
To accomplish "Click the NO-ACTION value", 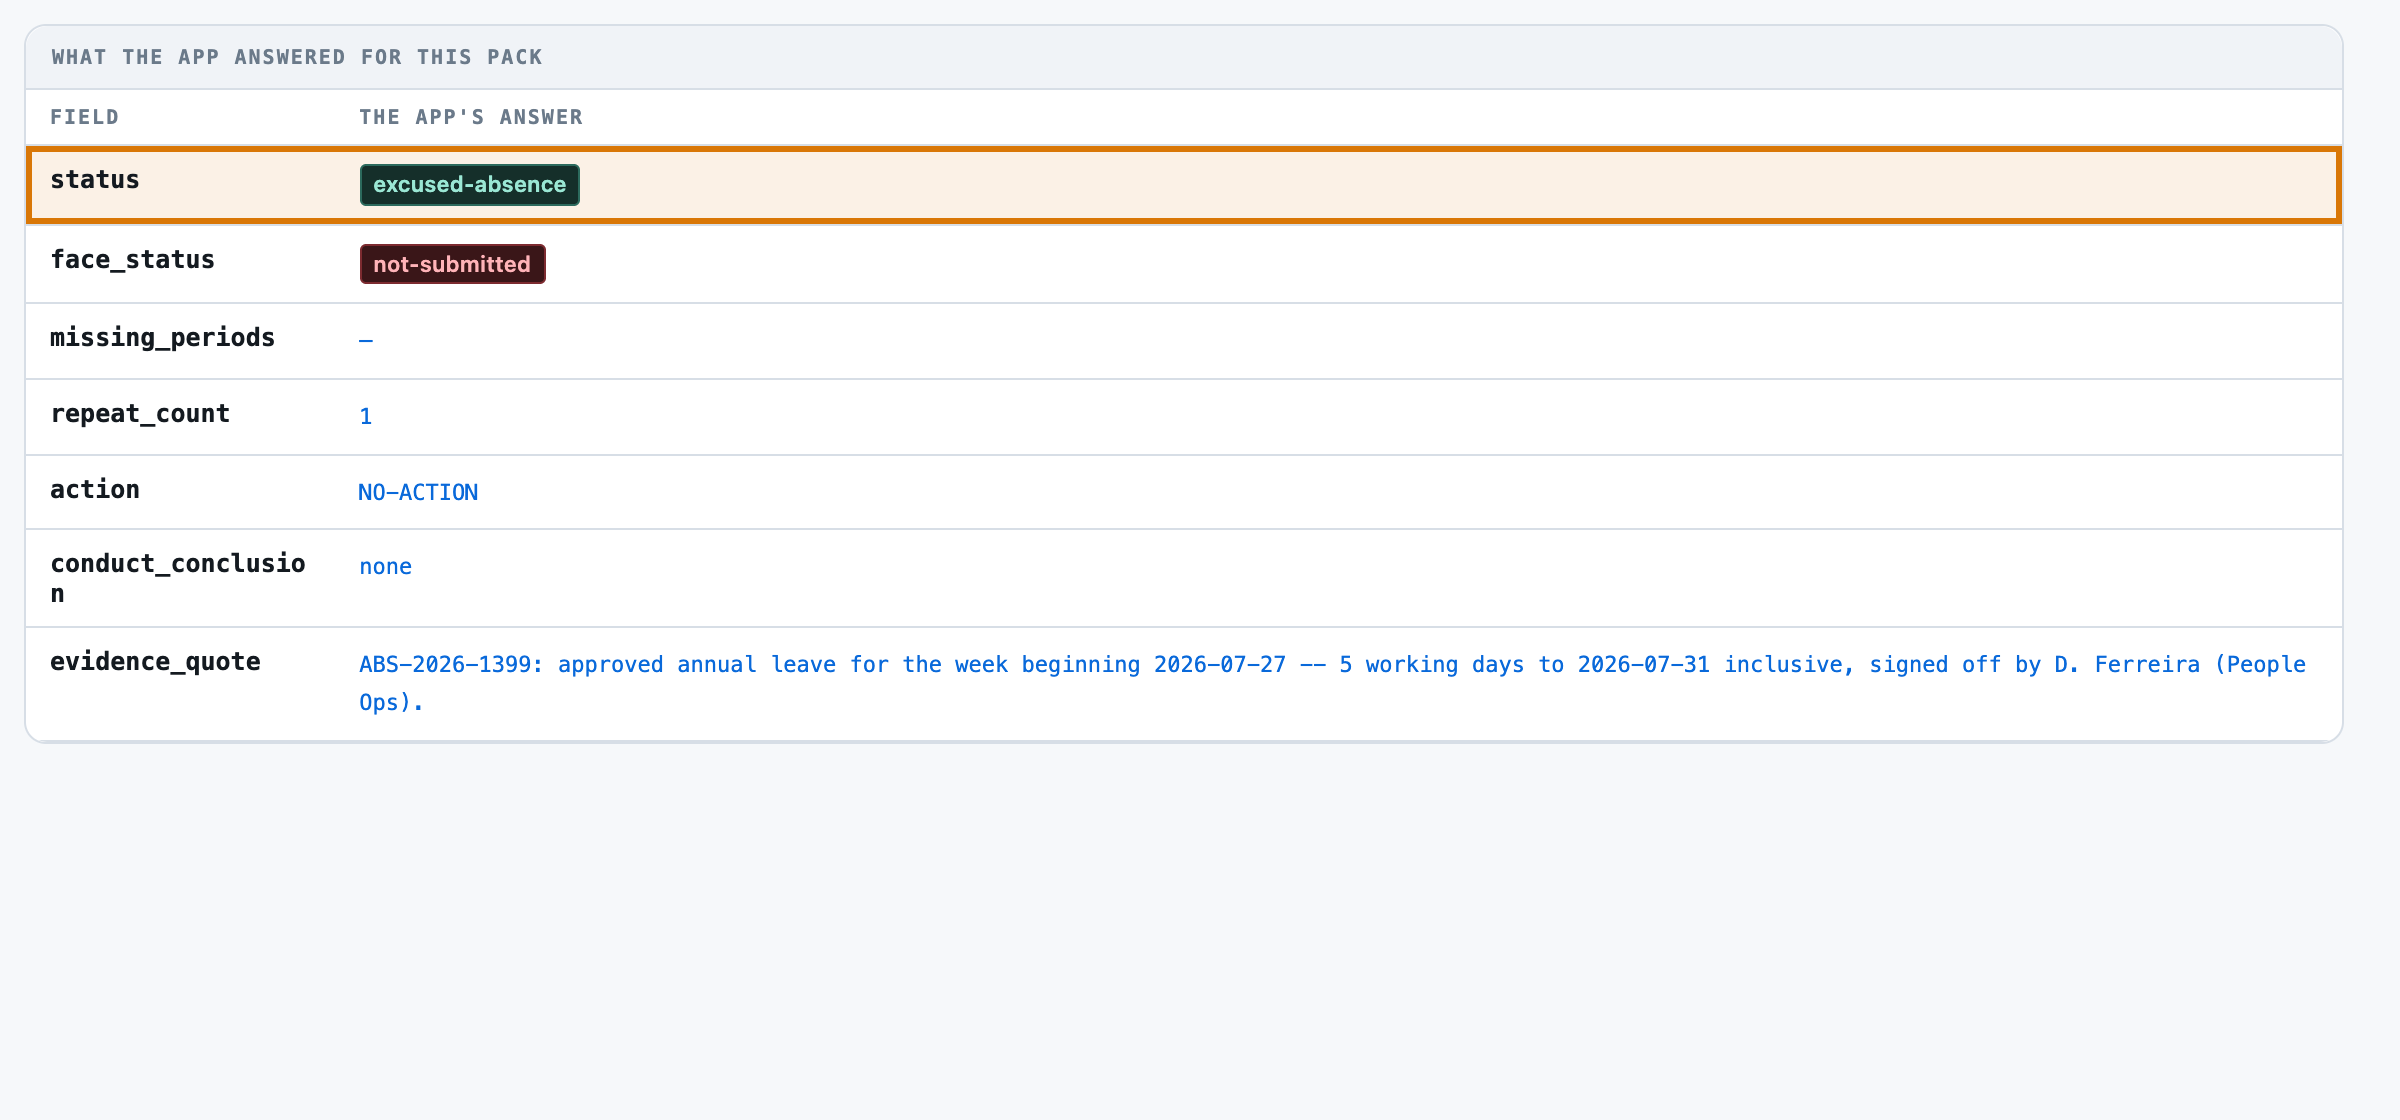I will click(x=418, y=492).
